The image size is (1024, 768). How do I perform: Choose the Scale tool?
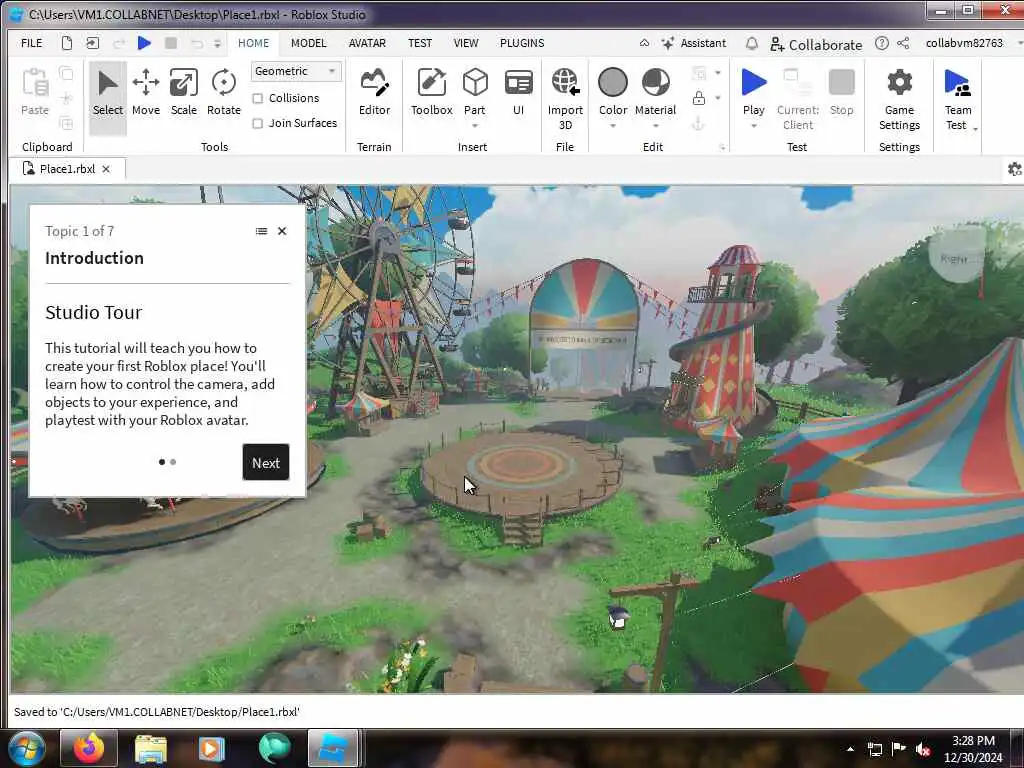pyautogui.click(x=184, y=93)
